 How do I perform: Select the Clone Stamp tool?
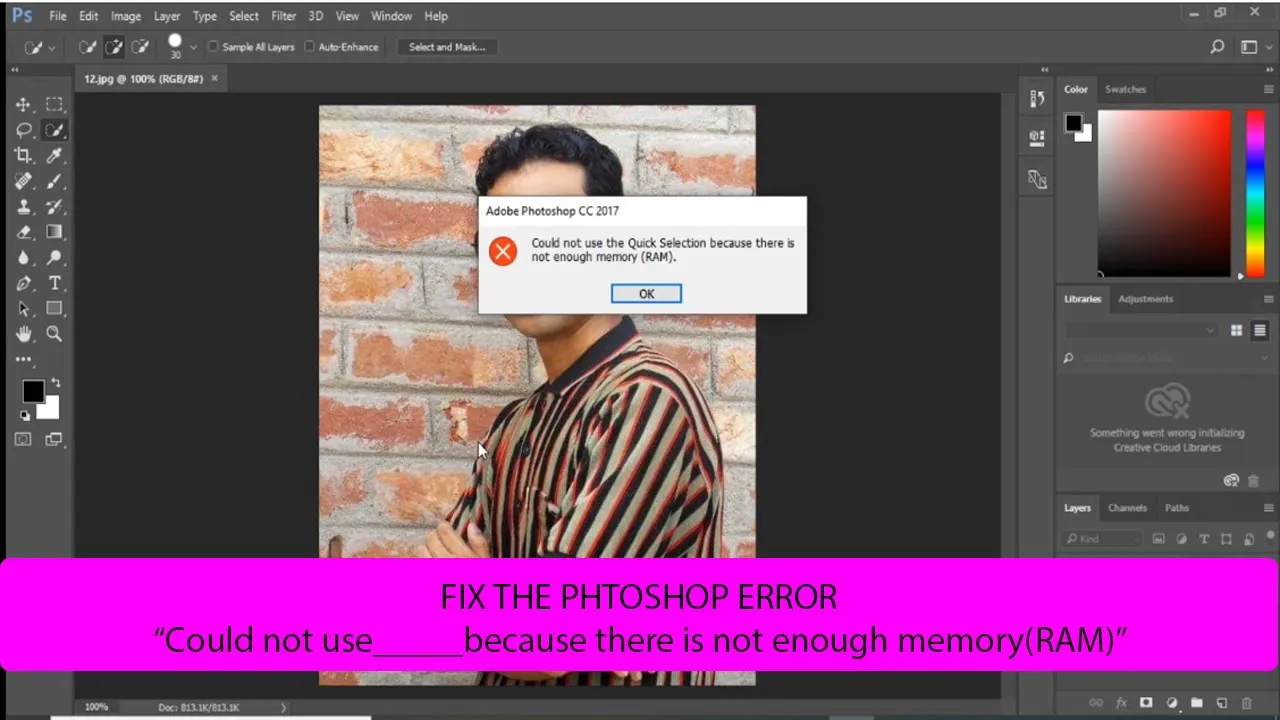tap(23, 207)
